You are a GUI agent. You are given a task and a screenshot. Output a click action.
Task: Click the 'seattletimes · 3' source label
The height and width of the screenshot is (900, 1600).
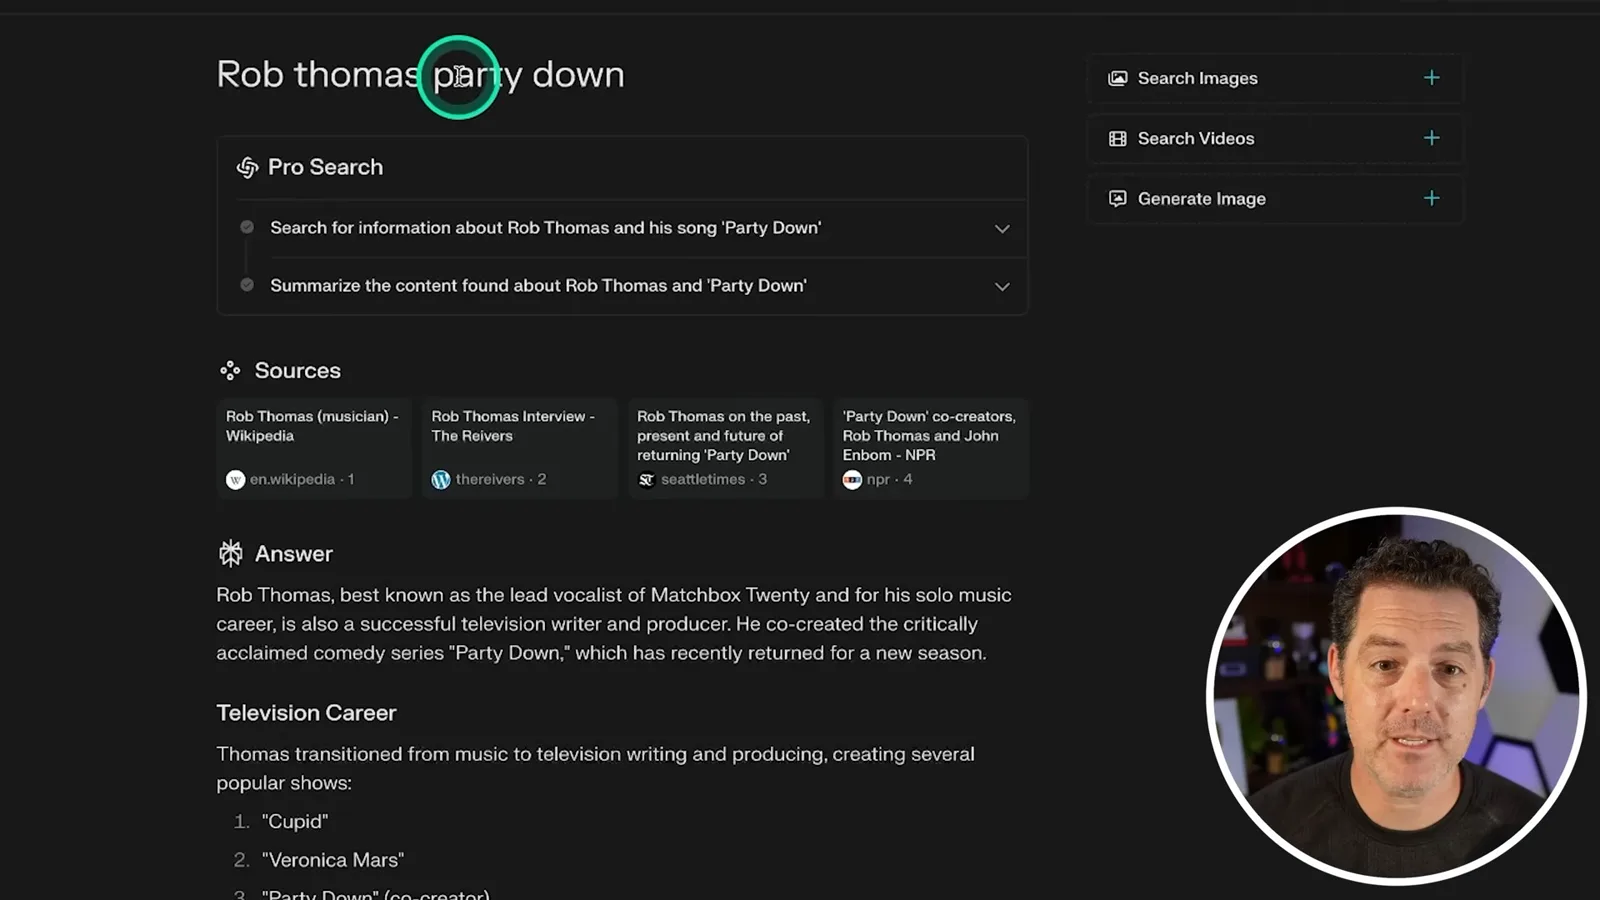714,480
